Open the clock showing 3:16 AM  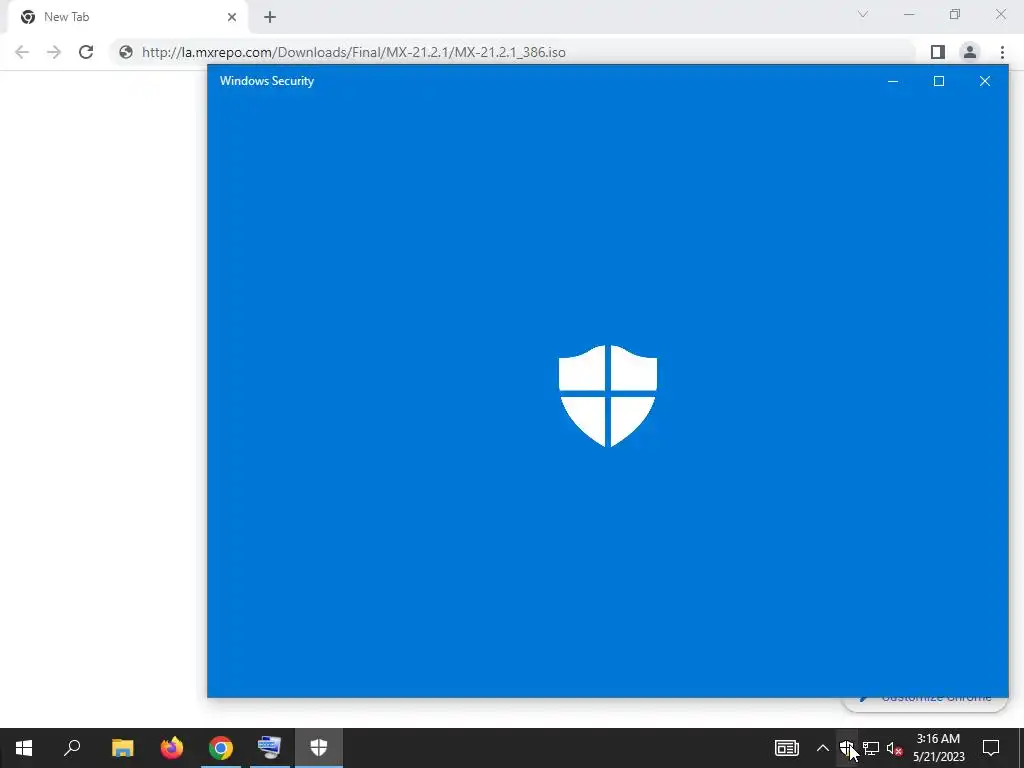point(938,748)
